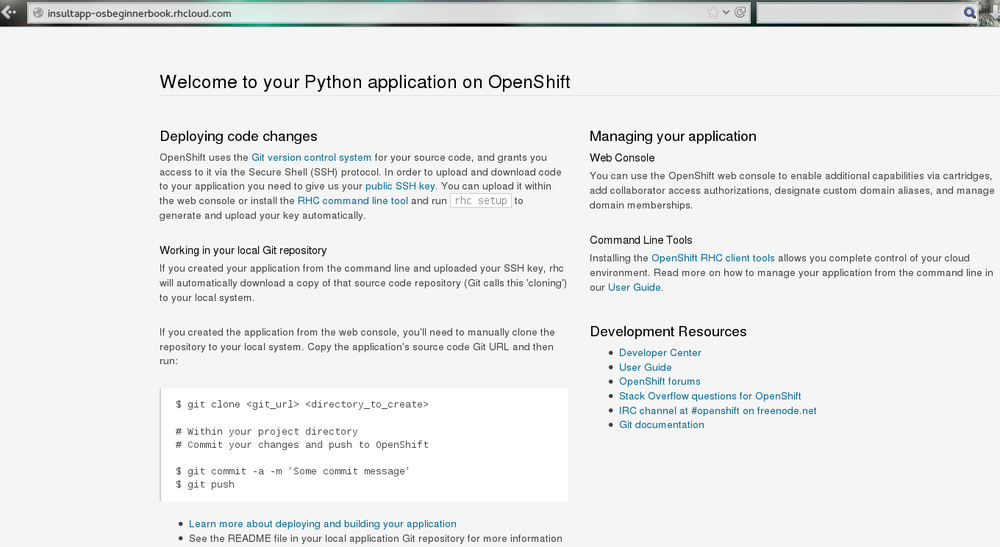The height and width of the screenshot is (547, 1000).
Task: Click the Command Line Tools subheading
Action: coord(640,240)
